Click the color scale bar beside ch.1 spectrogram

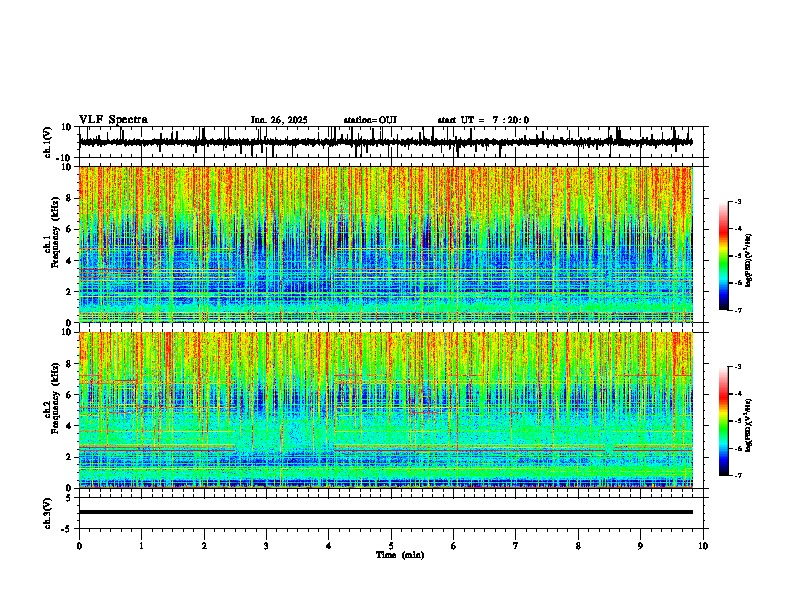(x=724, y=256)
